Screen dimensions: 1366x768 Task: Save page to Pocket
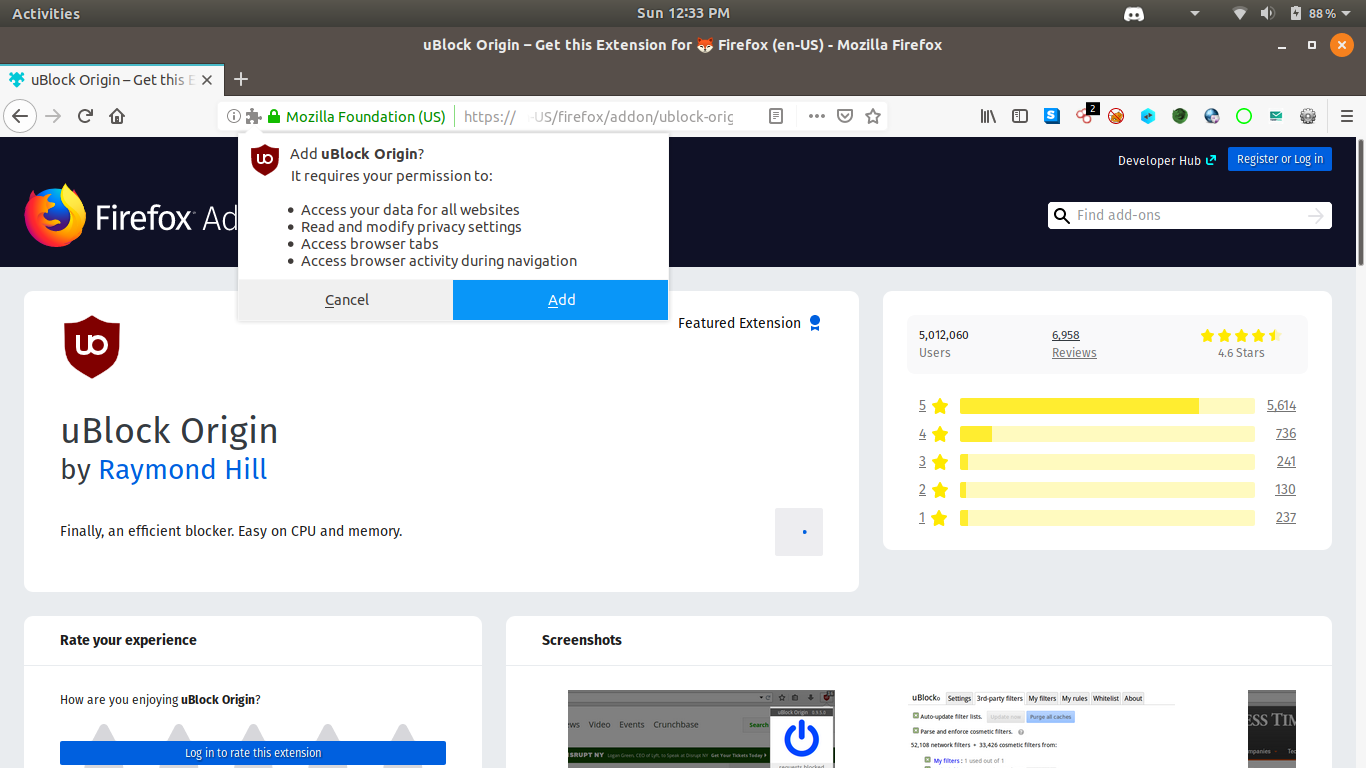click(845, 116)
